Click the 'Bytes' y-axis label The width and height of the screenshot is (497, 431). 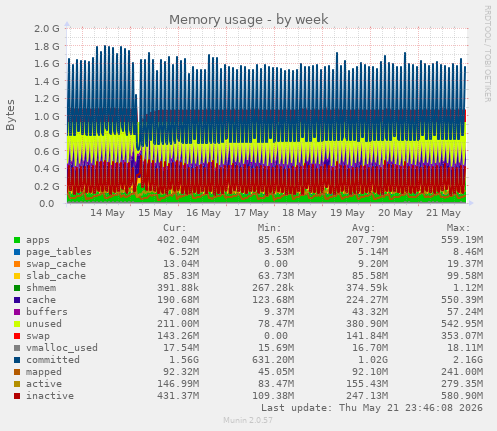(x=10, y=115)
